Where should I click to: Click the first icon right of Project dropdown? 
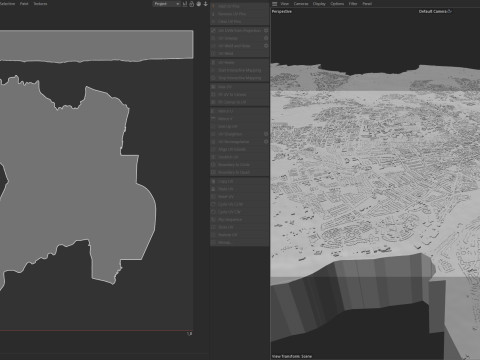185,4
